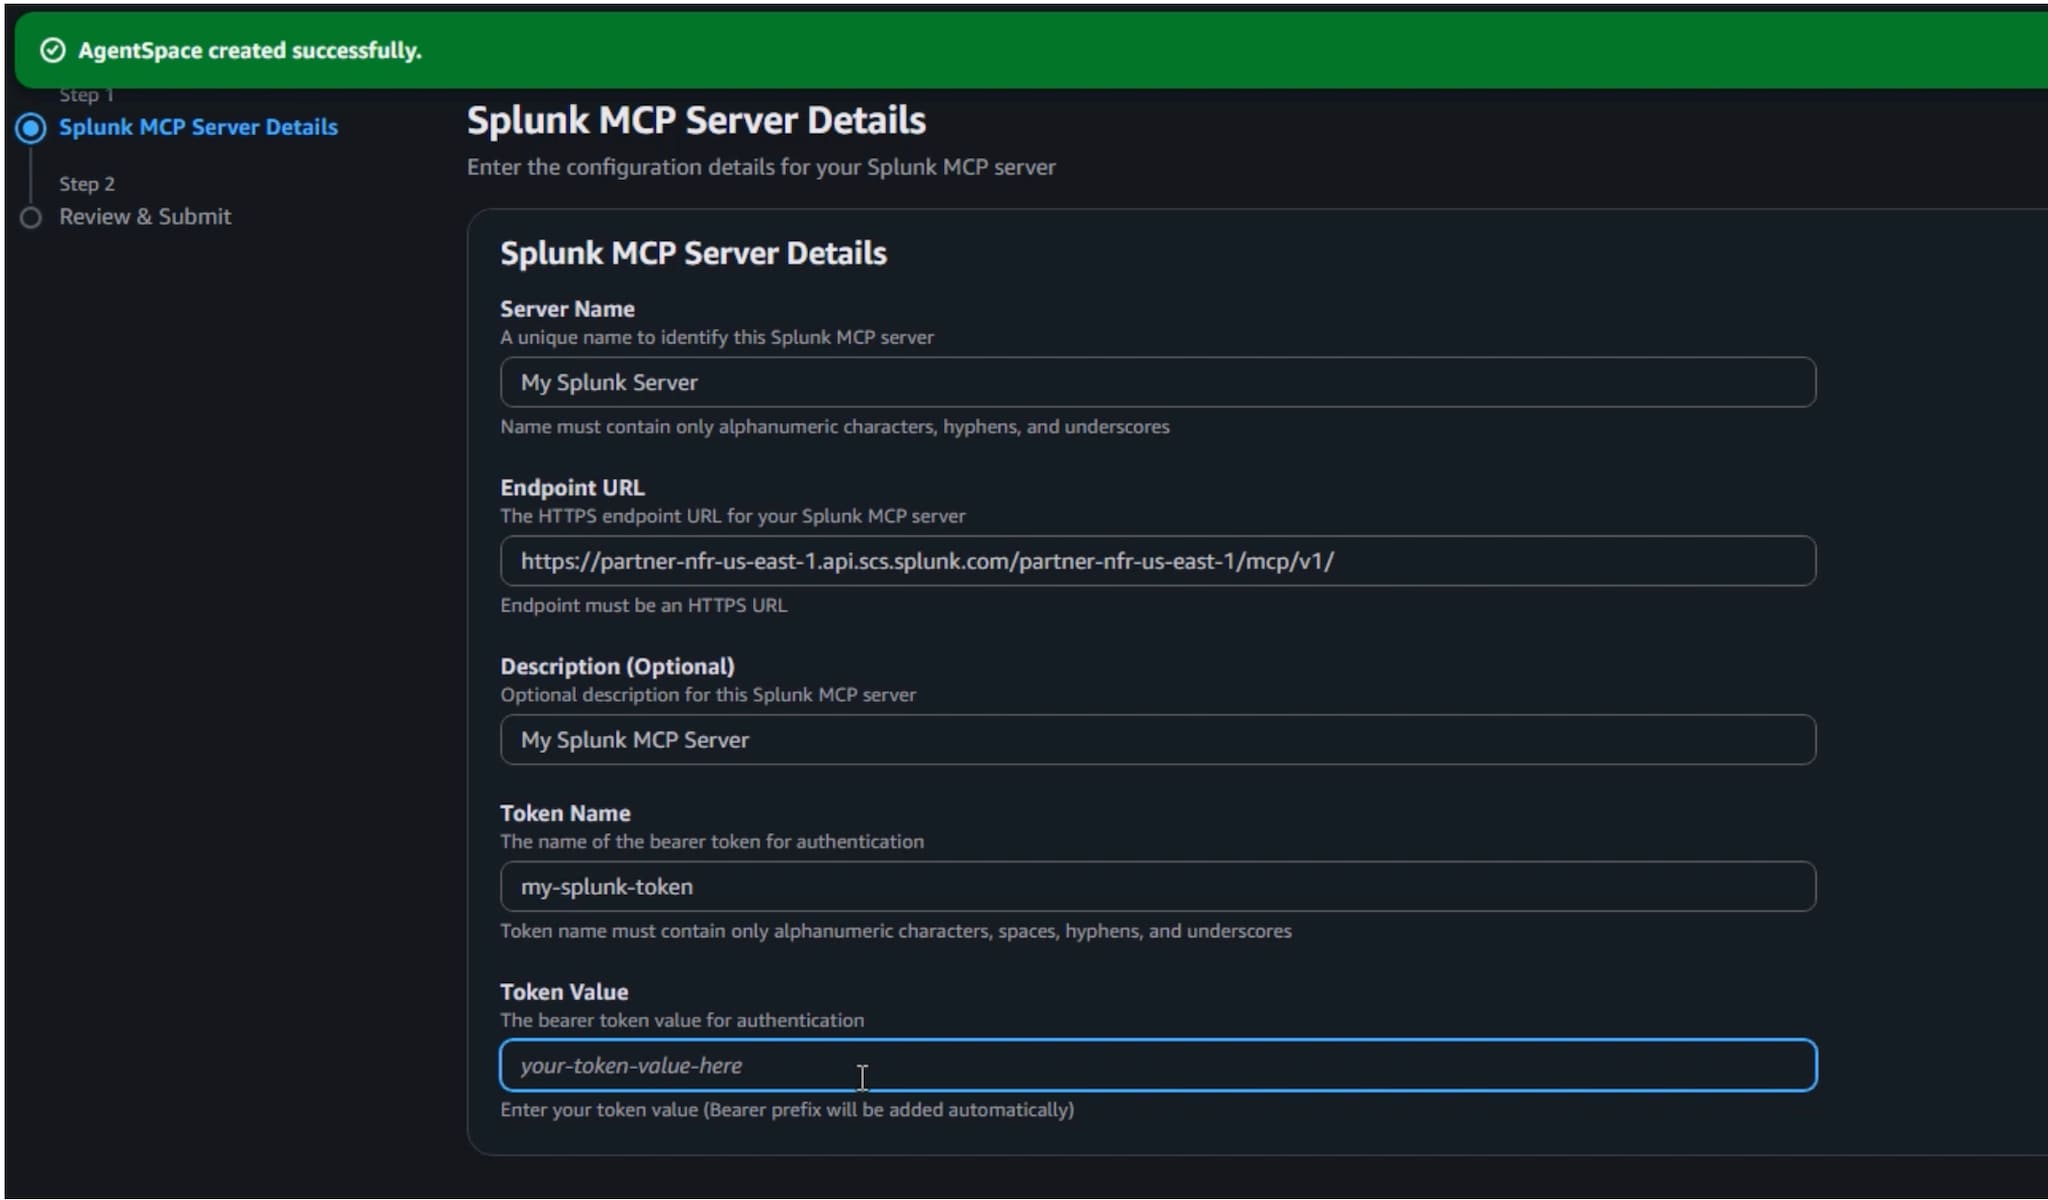Click the green success checkmark icon
The width and height of the screenshot is (2048, 1200).
52,50
